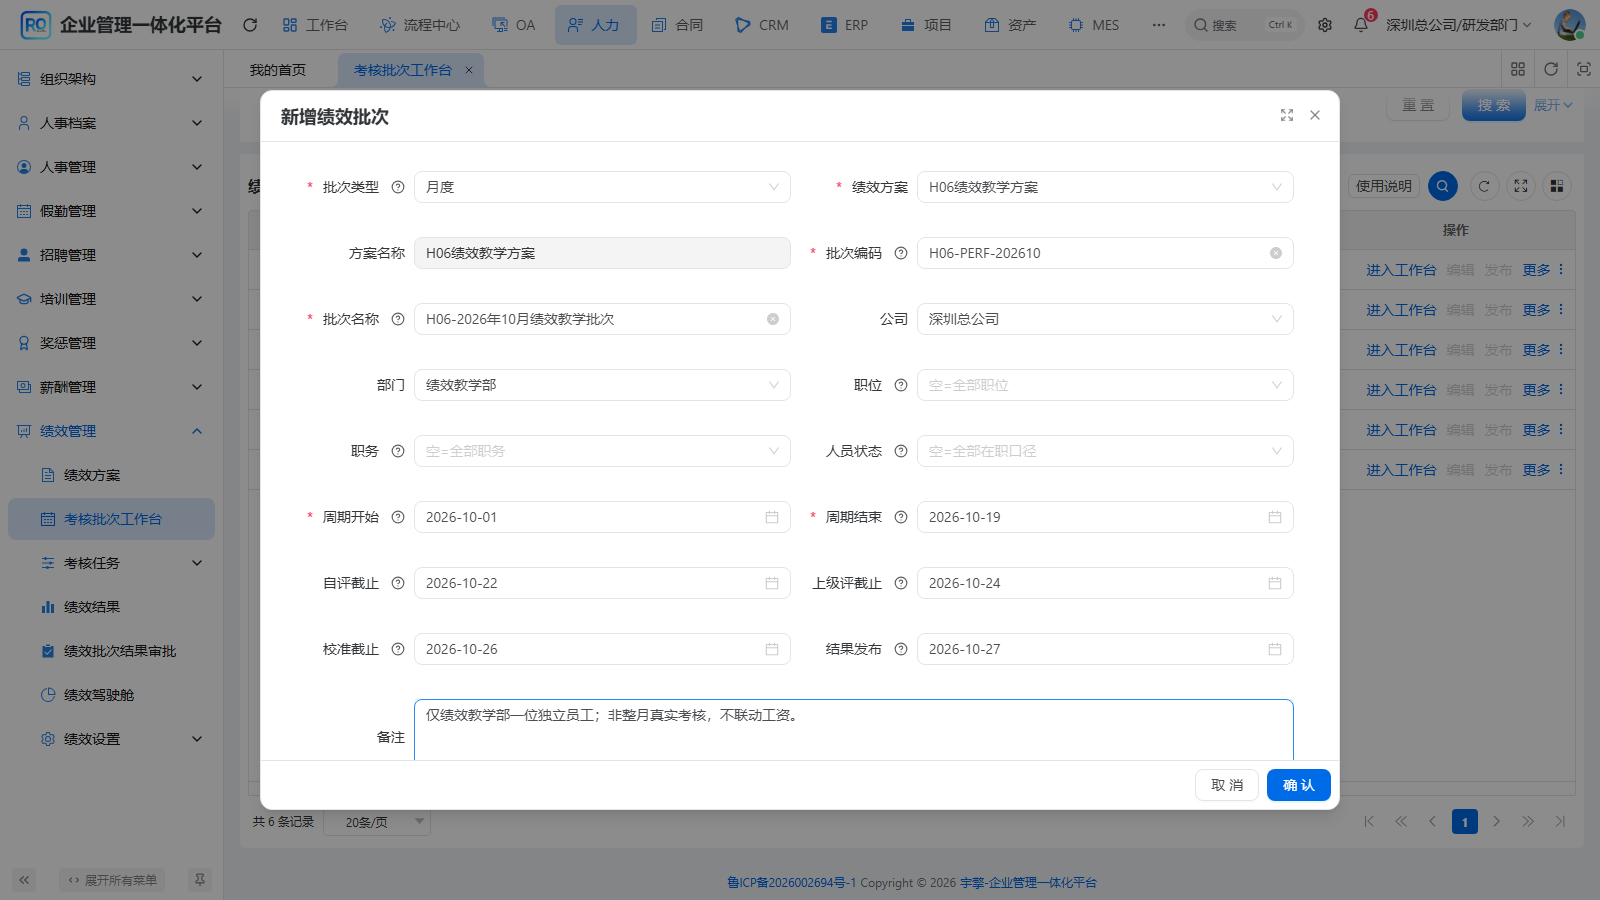Viewport: 1600px width, 900px height.
Task: Open the 批次类型 dropdown showing 月度
Action: click(602, 187)
